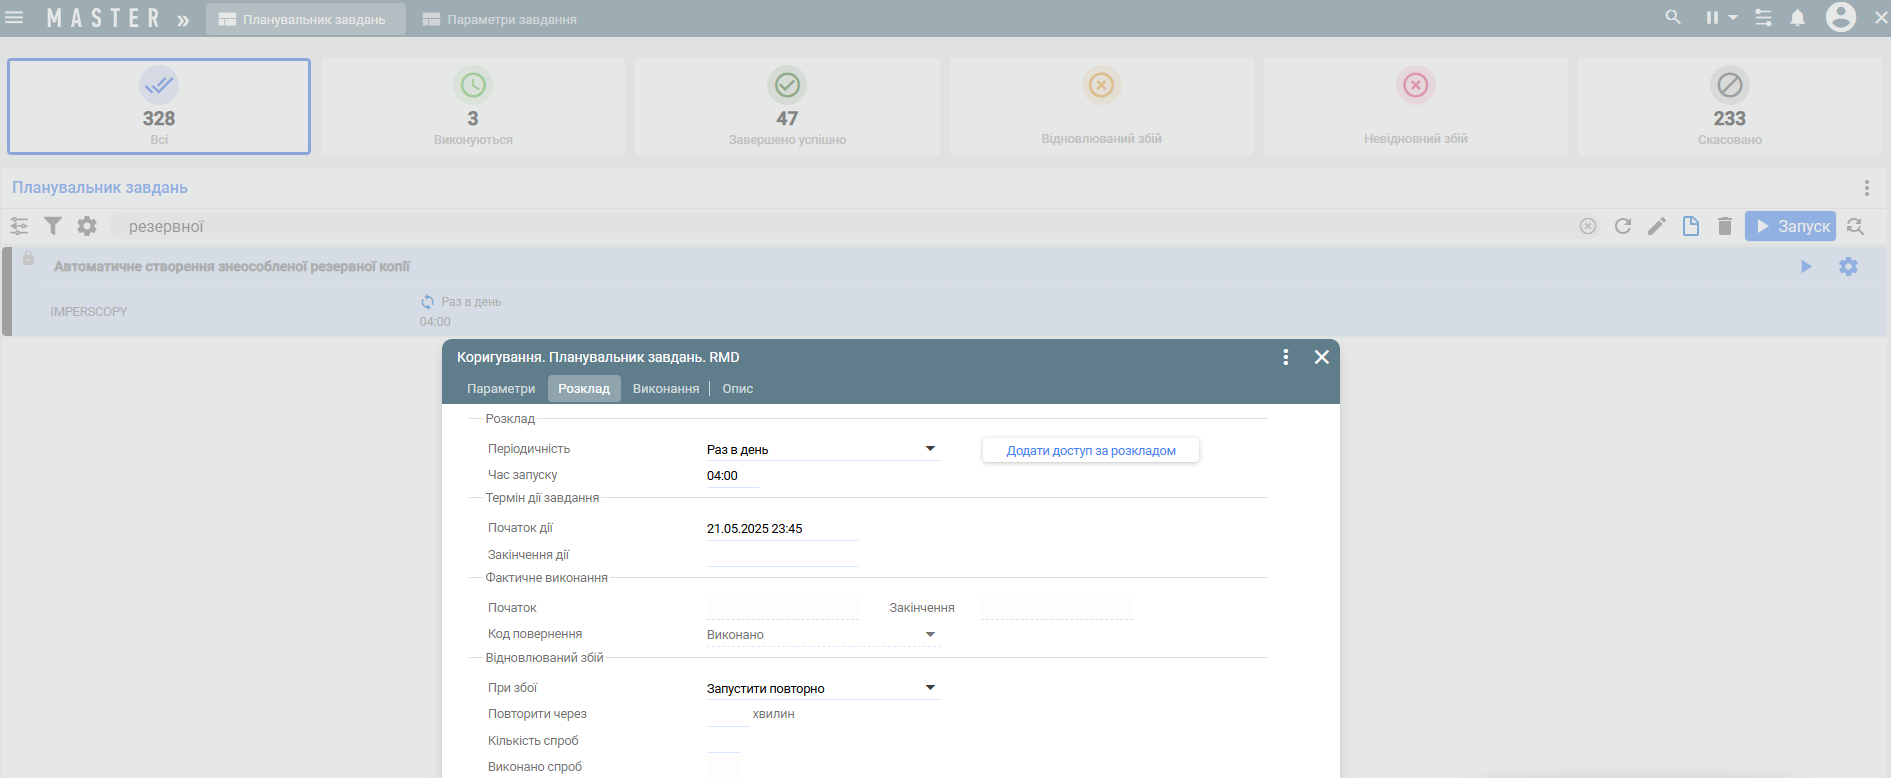Click the filter funnel icon
Image resolution: width=1891 pixels, height=778 pixels.
53,226
